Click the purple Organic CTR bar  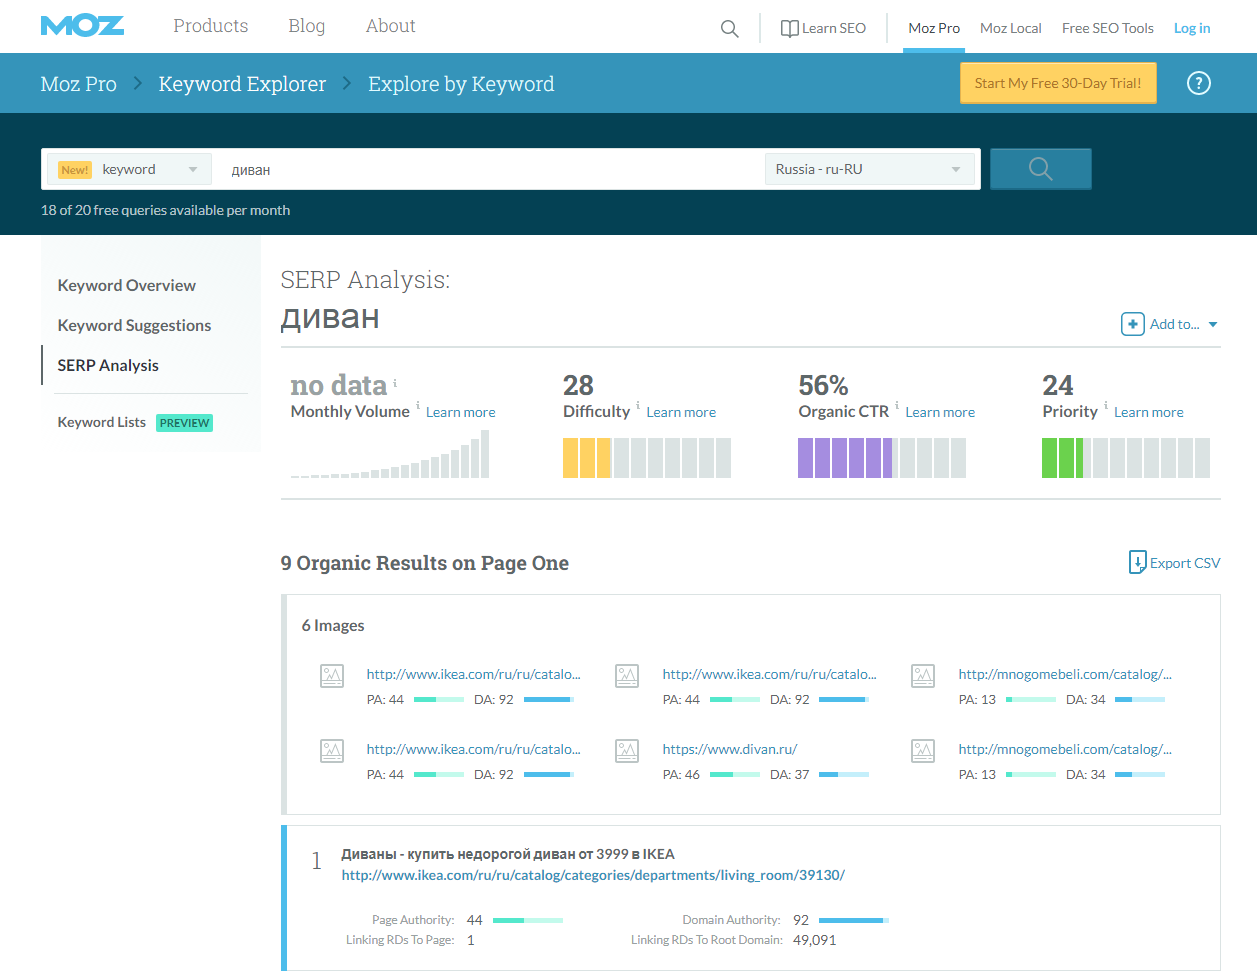pos(845,458)
